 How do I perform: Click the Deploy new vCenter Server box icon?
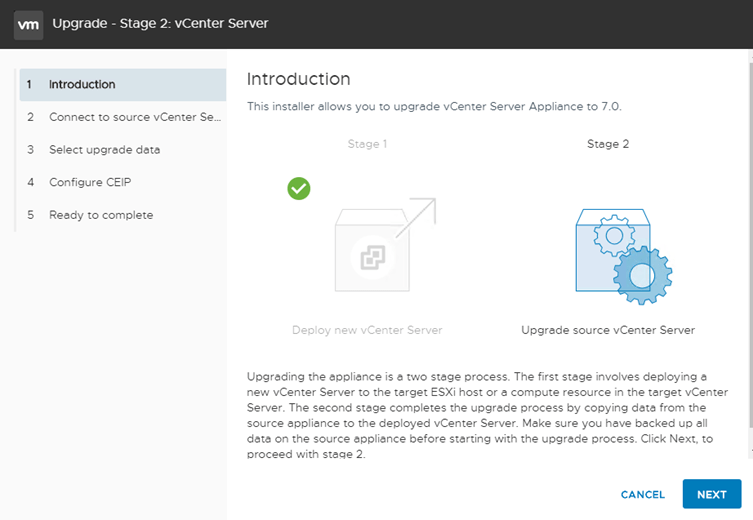371,250
